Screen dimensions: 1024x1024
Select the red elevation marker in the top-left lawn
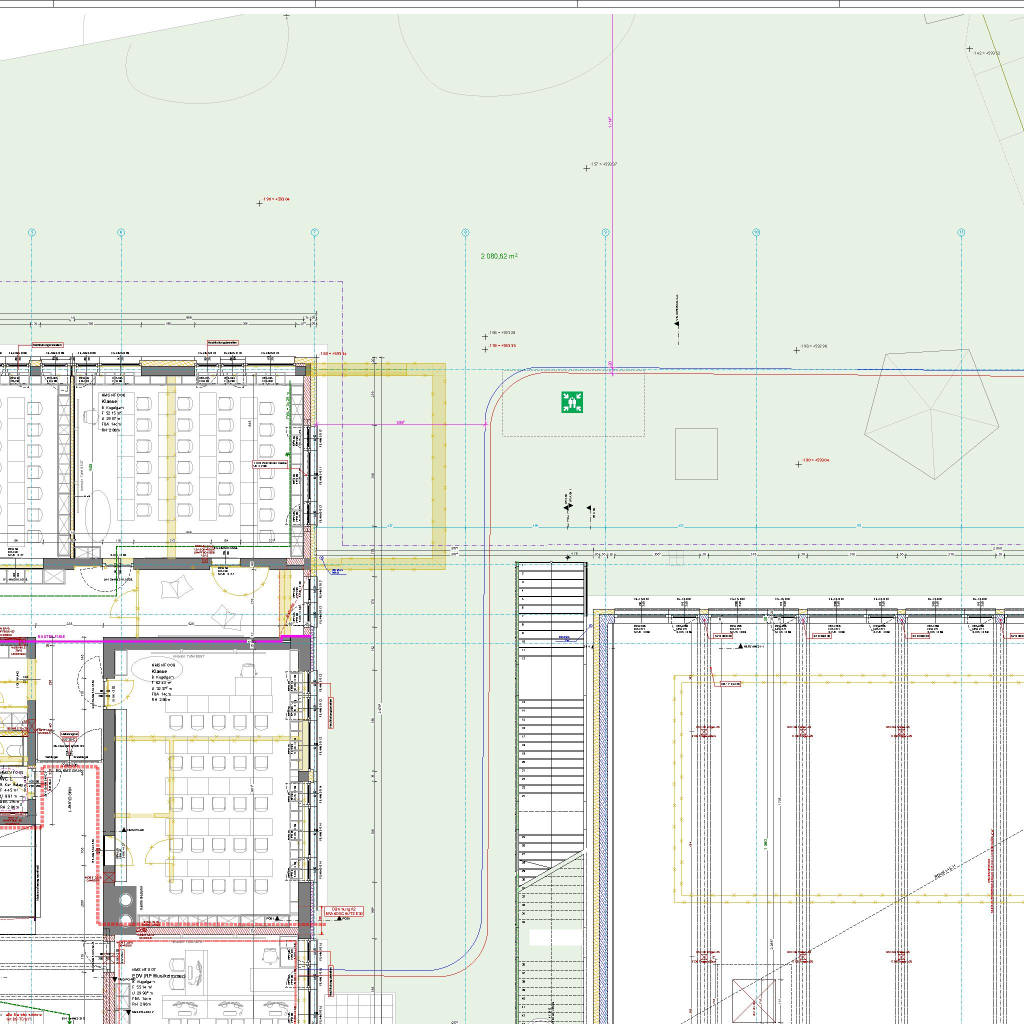[274, 200]
